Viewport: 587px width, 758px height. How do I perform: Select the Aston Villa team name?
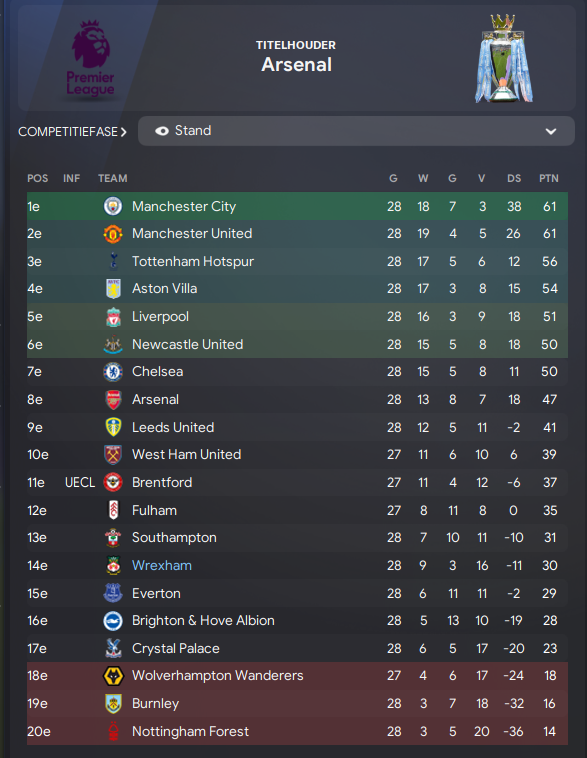[164, 289]
